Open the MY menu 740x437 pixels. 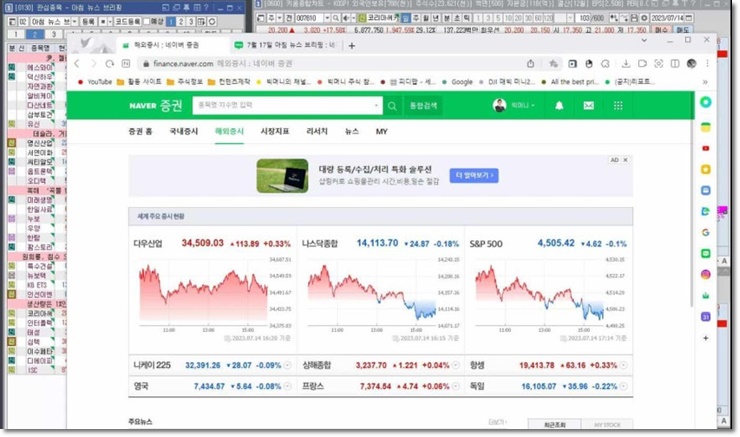click(381, 131)
